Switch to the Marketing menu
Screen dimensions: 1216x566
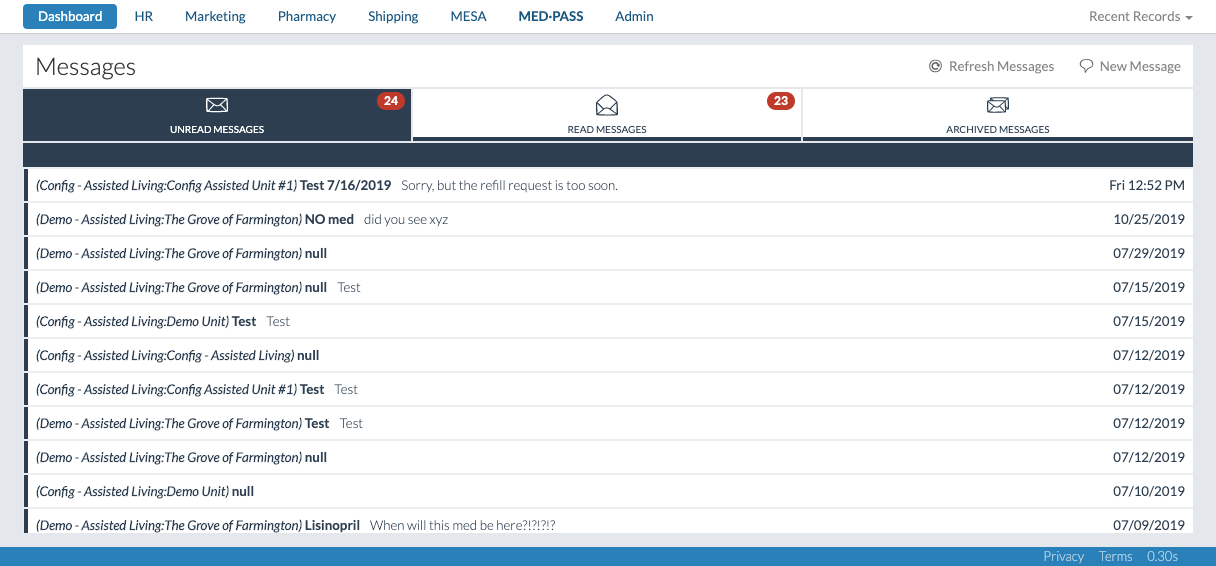215,16
